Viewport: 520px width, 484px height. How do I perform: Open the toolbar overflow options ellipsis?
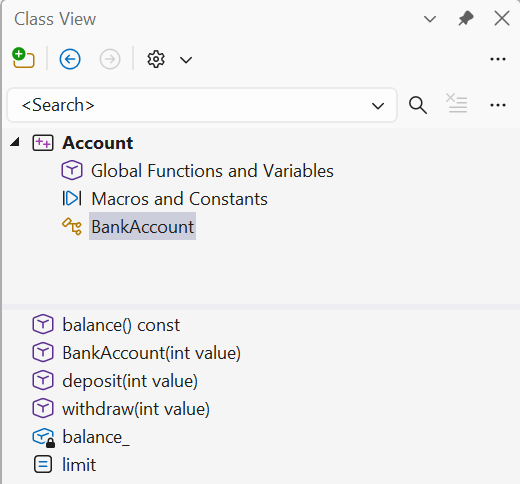pyautogui.click(x=498, y=59)
